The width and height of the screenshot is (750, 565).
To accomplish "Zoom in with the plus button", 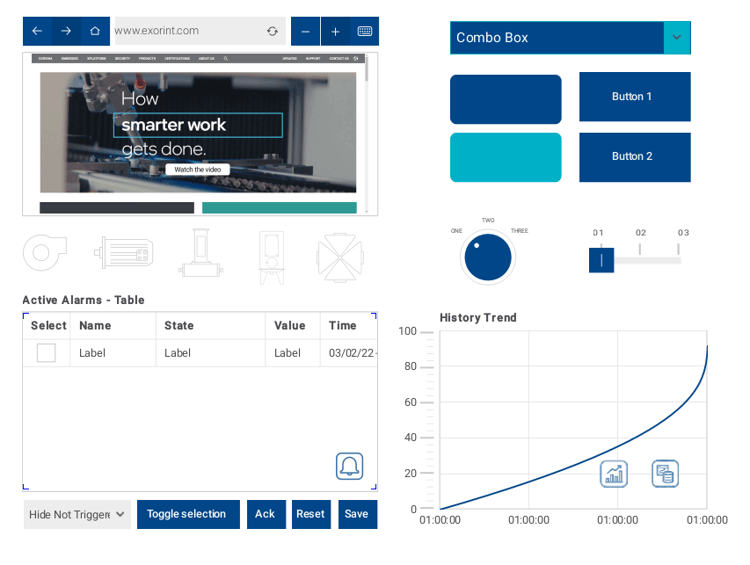I will pyautogui.click(x=335, y=31).
